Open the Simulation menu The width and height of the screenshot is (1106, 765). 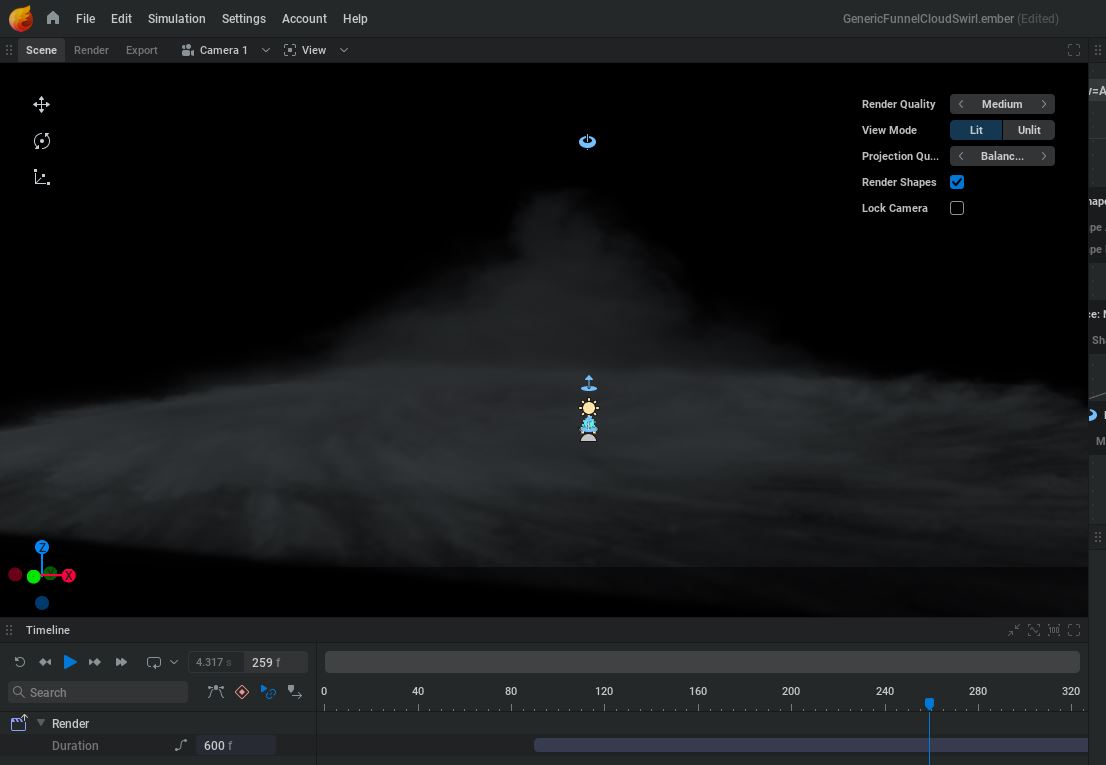[x=176, y=18]
